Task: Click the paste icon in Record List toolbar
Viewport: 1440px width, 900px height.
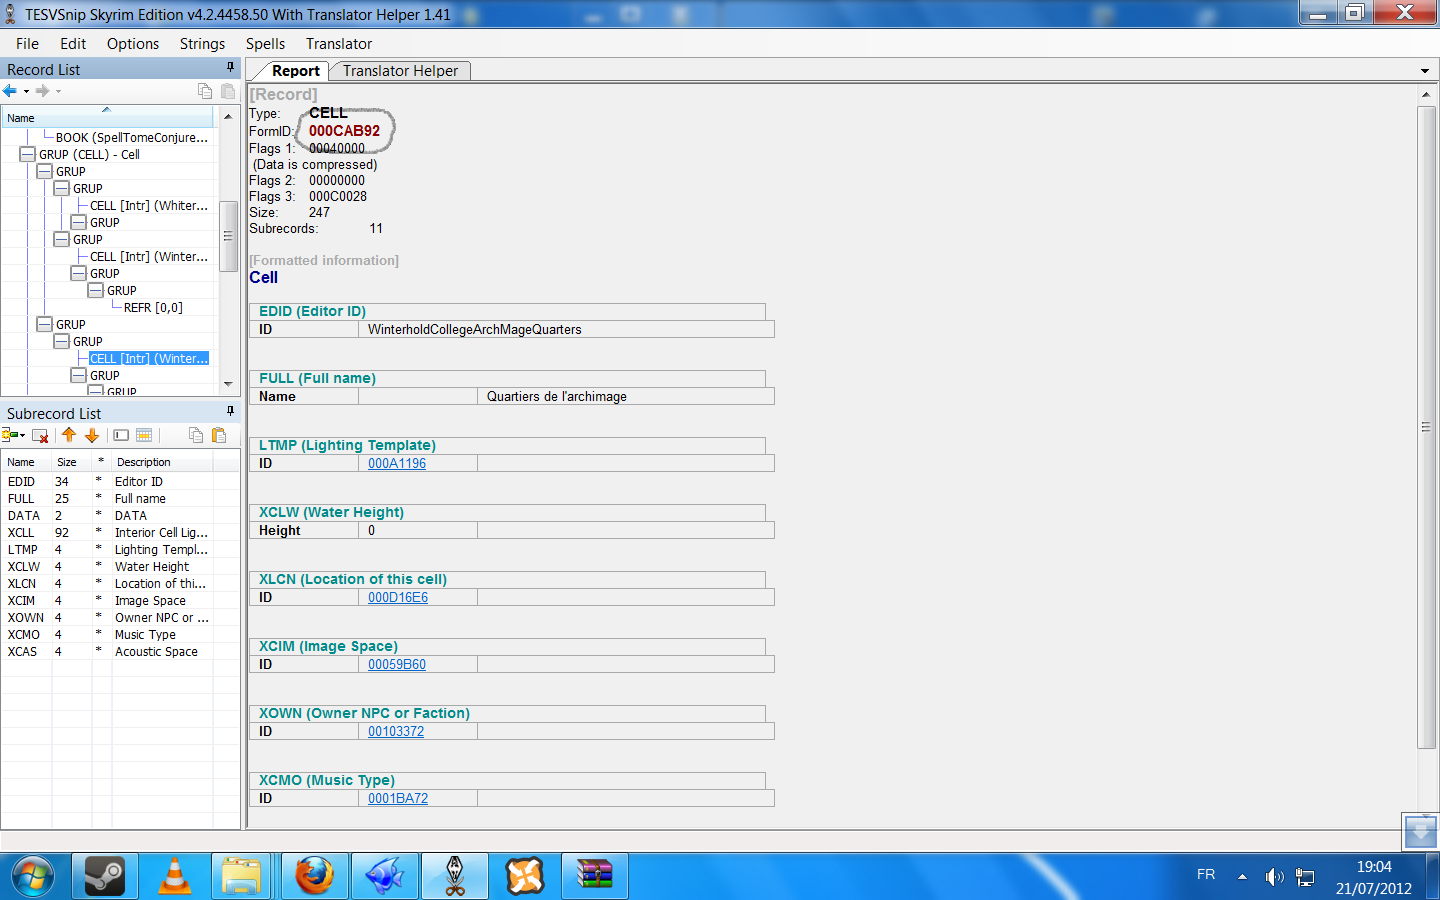Action: [x=228, y=91]
